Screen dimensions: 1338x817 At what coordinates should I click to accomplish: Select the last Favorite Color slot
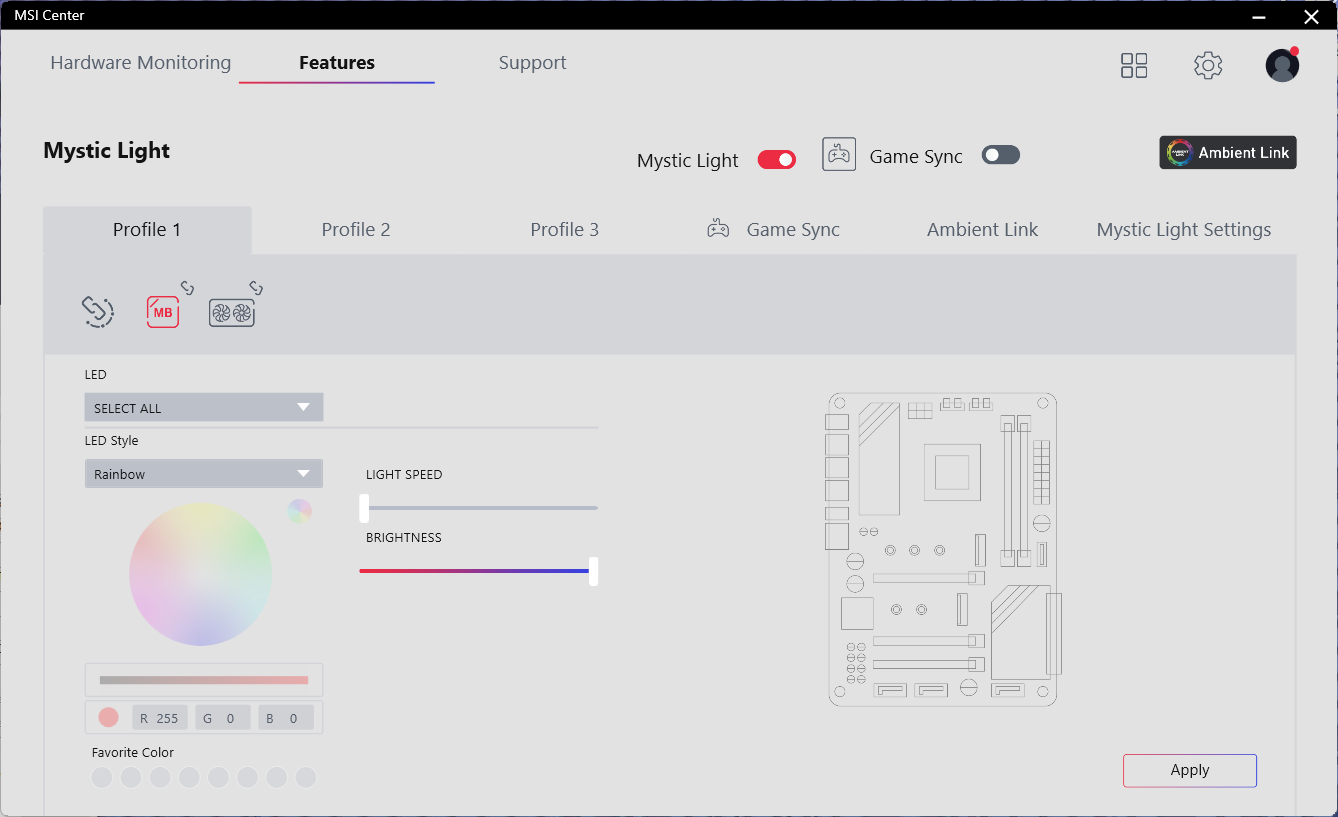(306, 777)
